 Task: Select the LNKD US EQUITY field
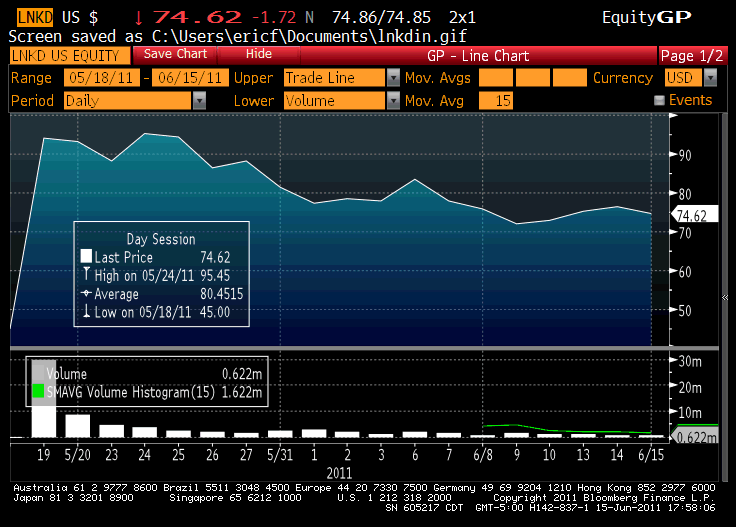point(69,56)
